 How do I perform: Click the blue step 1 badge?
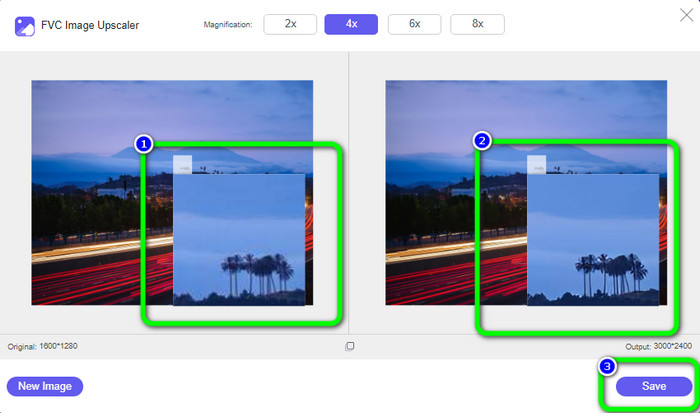click(x=143, y=144)
